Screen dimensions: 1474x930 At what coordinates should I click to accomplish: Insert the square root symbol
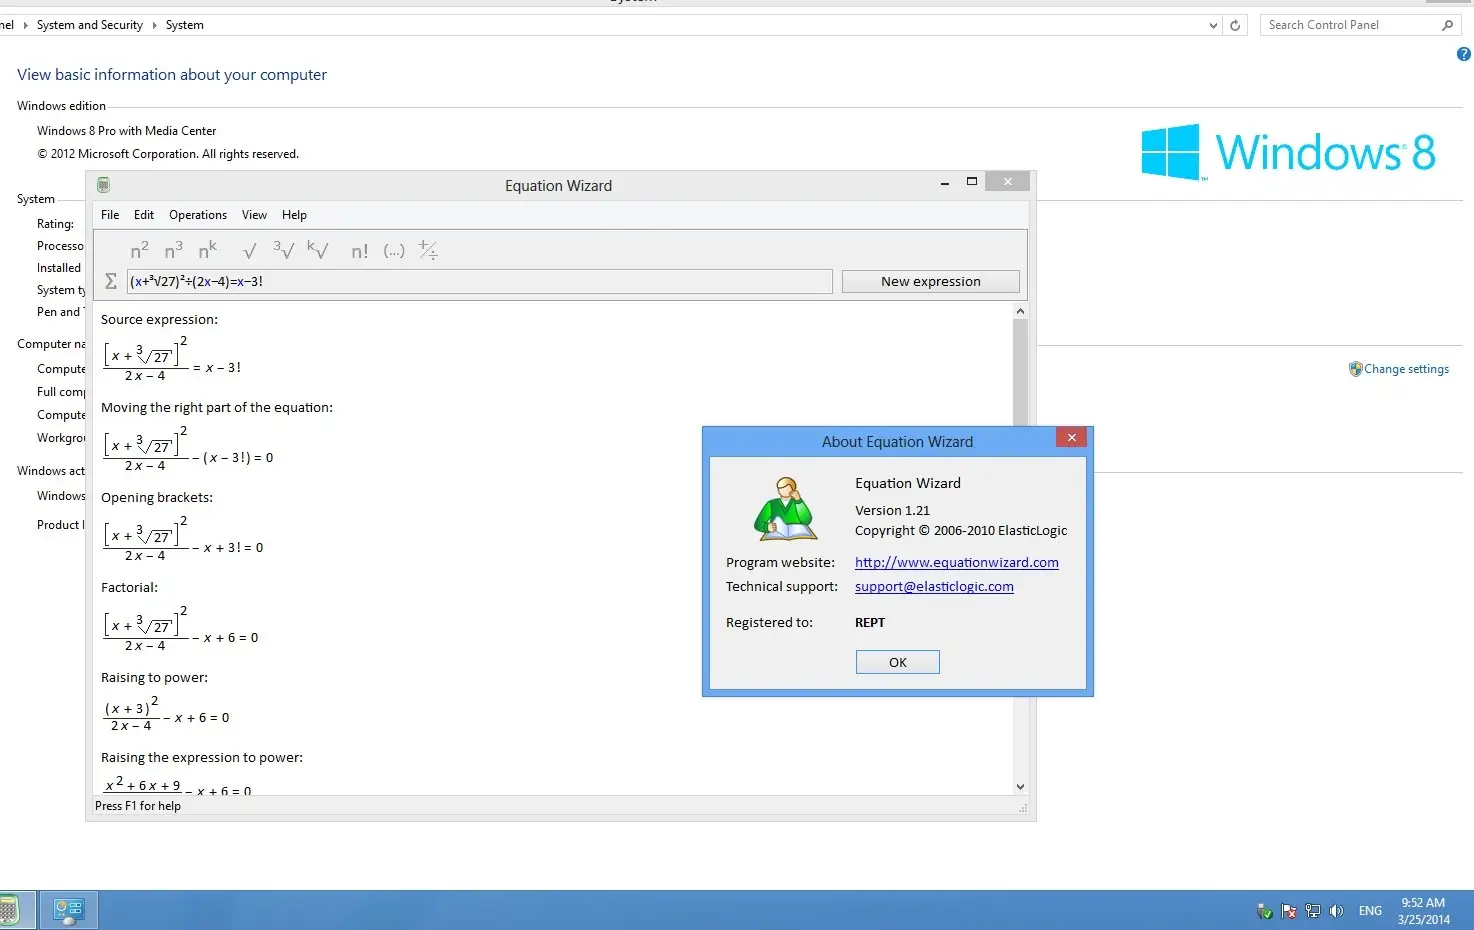250,250
